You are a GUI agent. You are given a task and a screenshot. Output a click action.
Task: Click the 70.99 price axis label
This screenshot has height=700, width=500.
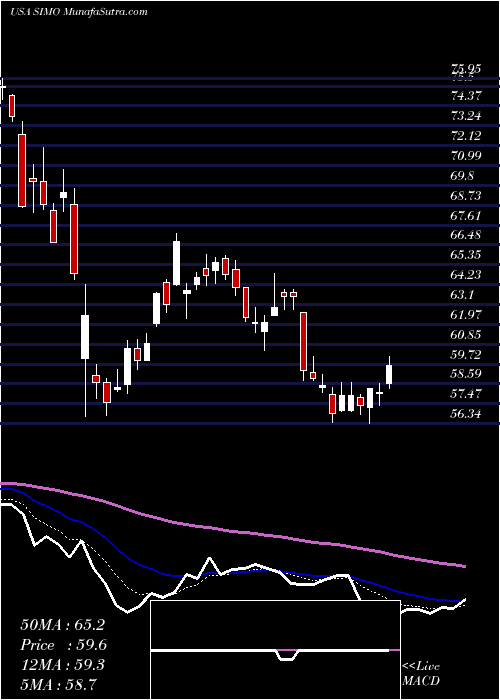tap(466, 155)
